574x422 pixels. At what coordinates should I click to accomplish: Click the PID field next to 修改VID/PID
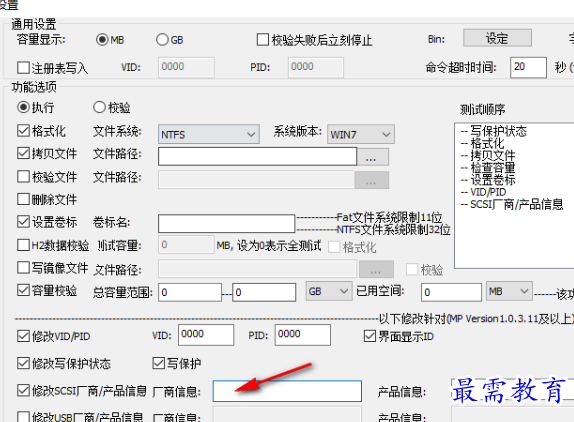[303, 335]
